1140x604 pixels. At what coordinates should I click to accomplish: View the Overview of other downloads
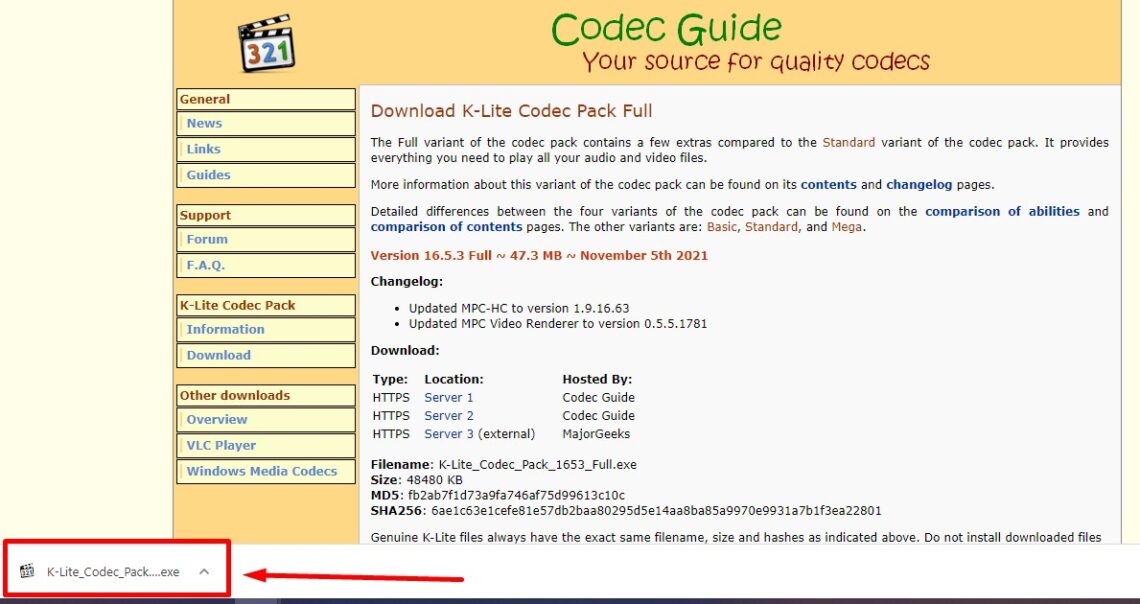click(x=216, y=419)
